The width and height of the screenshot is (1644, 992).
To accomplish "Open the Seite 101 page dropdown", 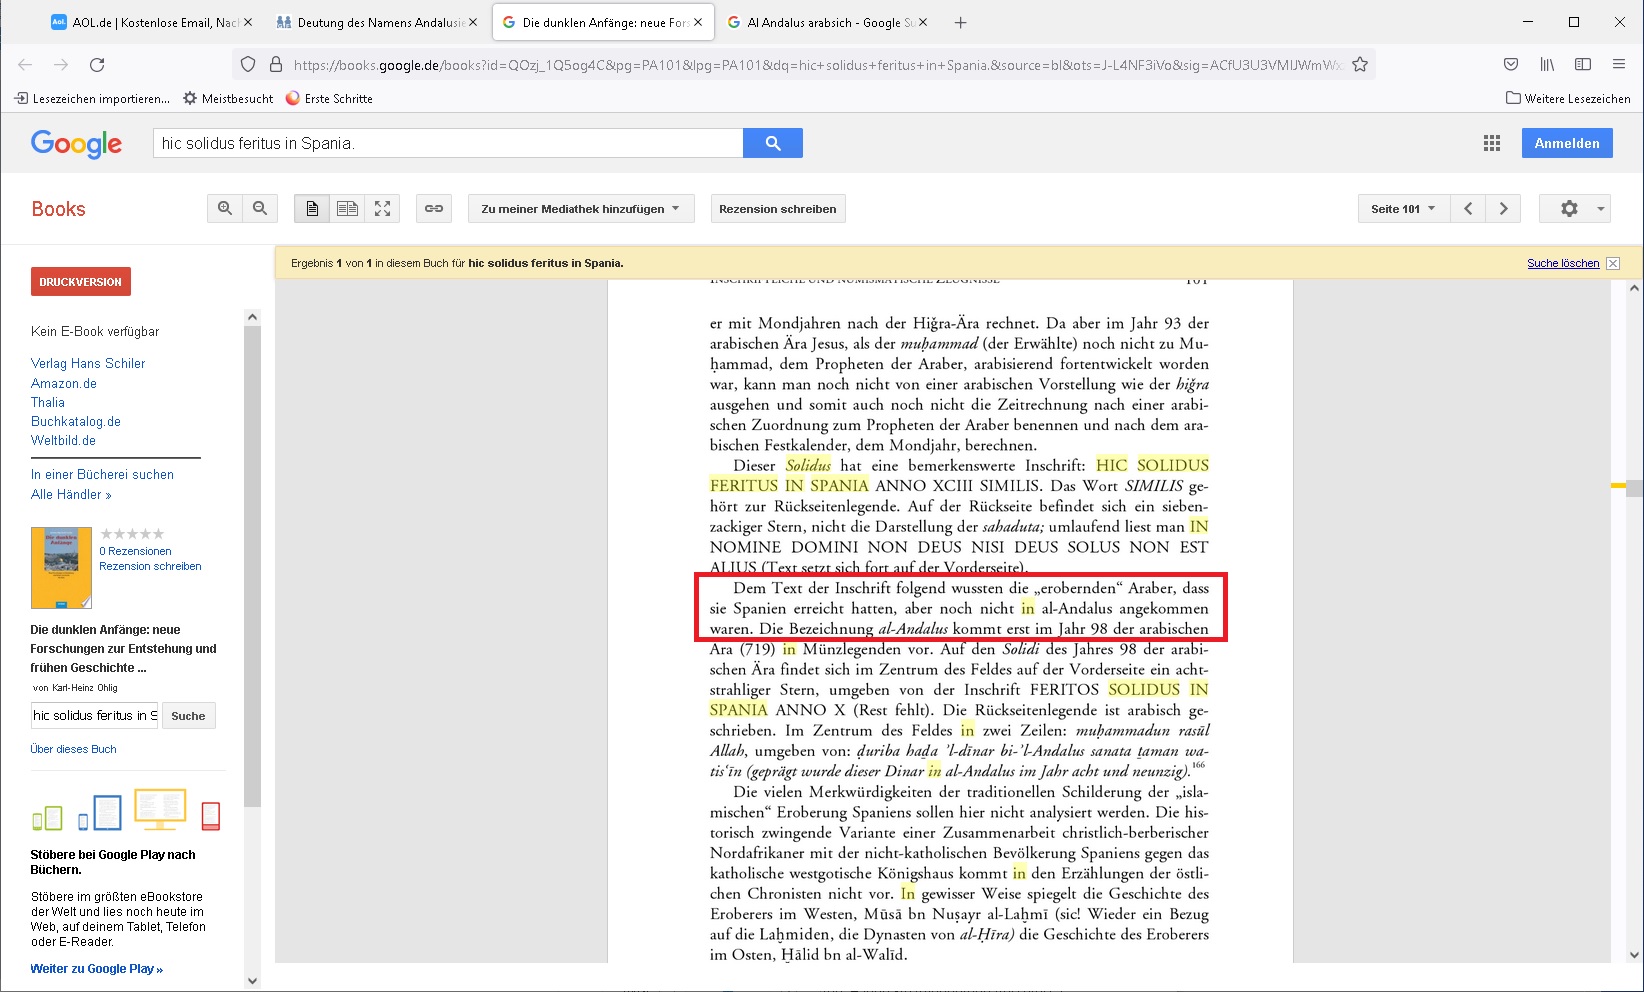I will 1403,208.
